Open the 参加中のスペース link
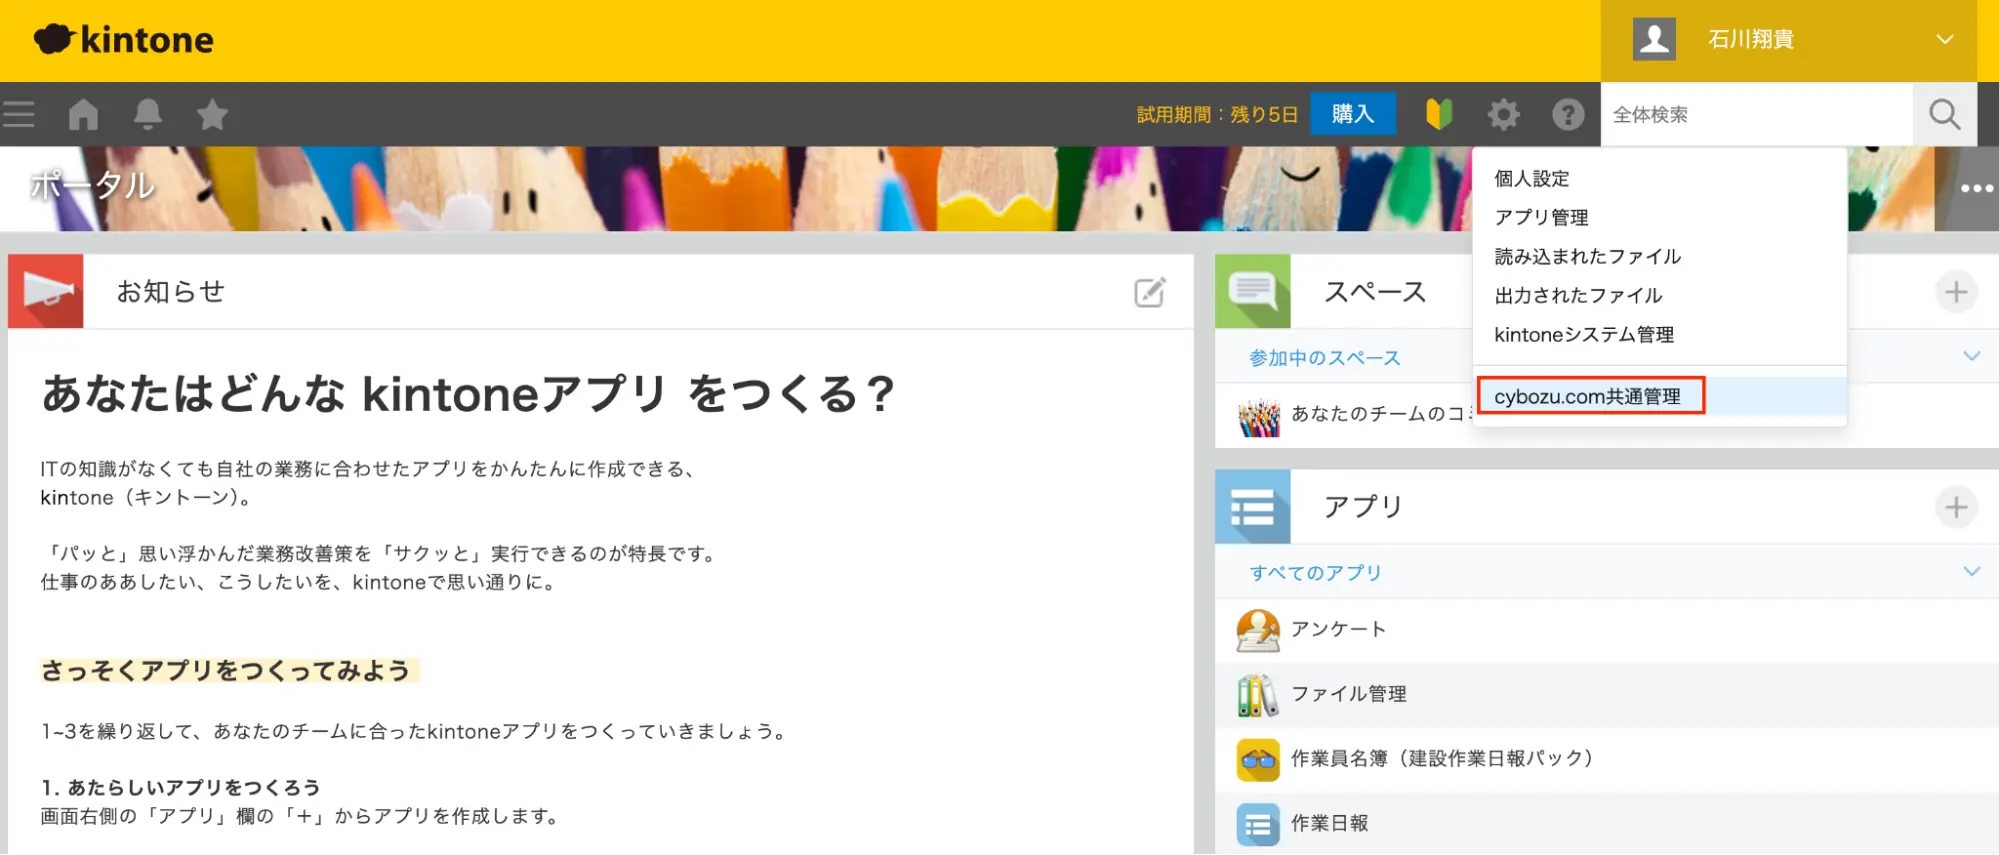This screenshot has width=1999, height=855. 1324,358
